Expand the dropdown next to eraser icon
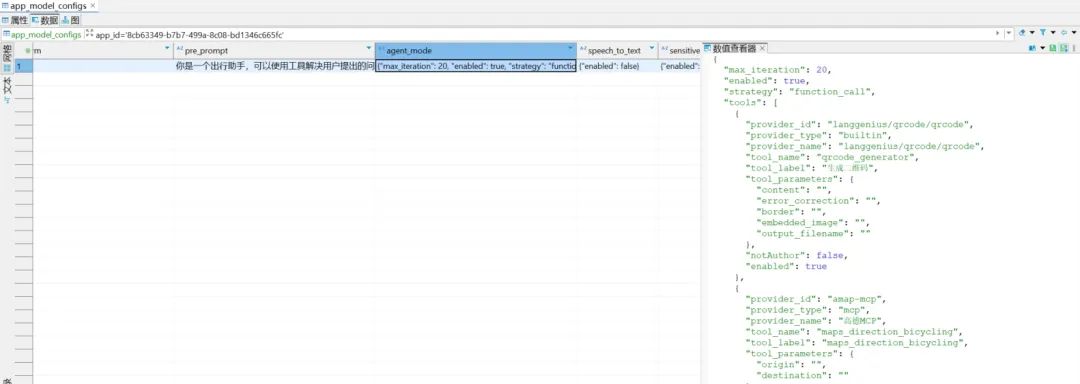The image size is (1080, 384). (x=1032, y=32)
